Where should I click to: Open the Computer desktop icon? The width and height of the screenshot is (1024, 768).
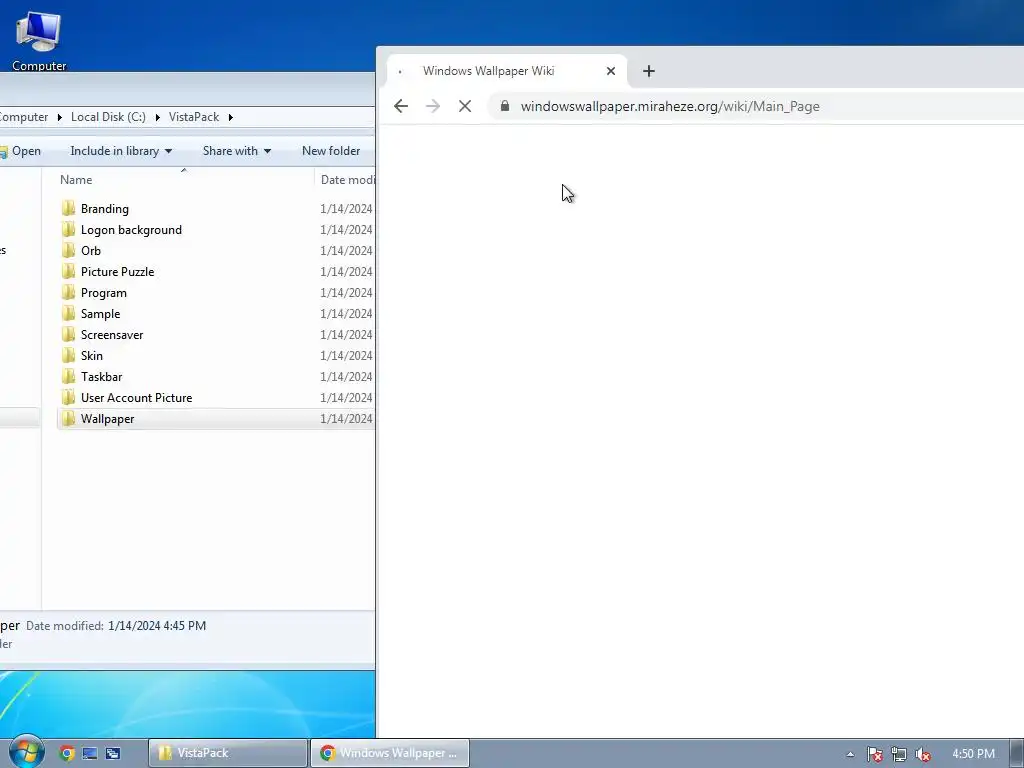pyautogui.click(x=39, y=40)
